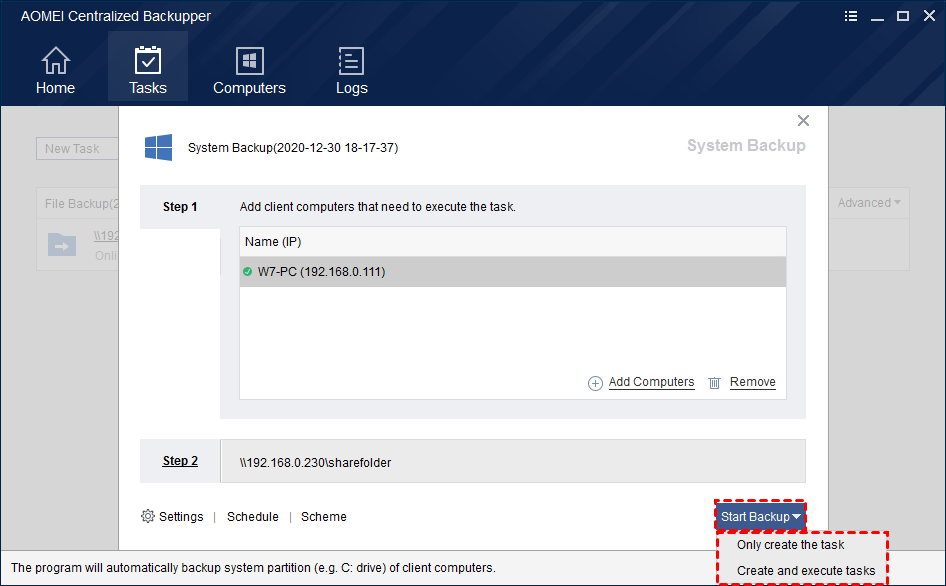Open the Schedule options

pyautogui.click(x=253, y=517)
